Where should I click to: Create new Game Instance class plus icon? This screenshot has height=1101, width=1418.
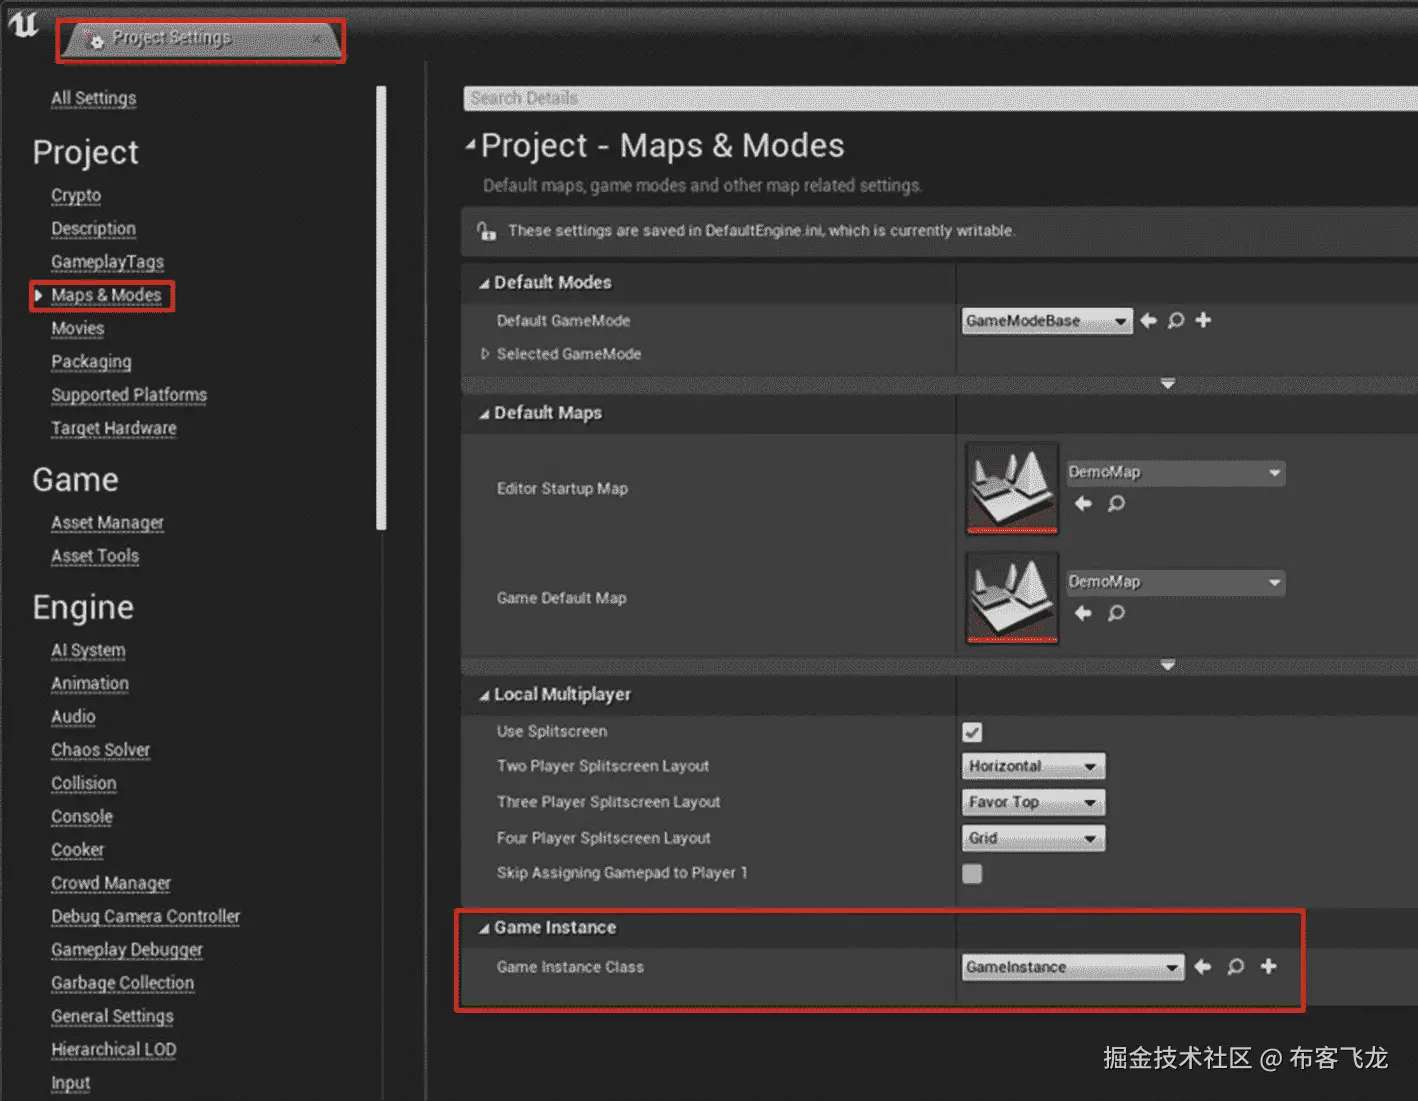(x=1269, y=966)
